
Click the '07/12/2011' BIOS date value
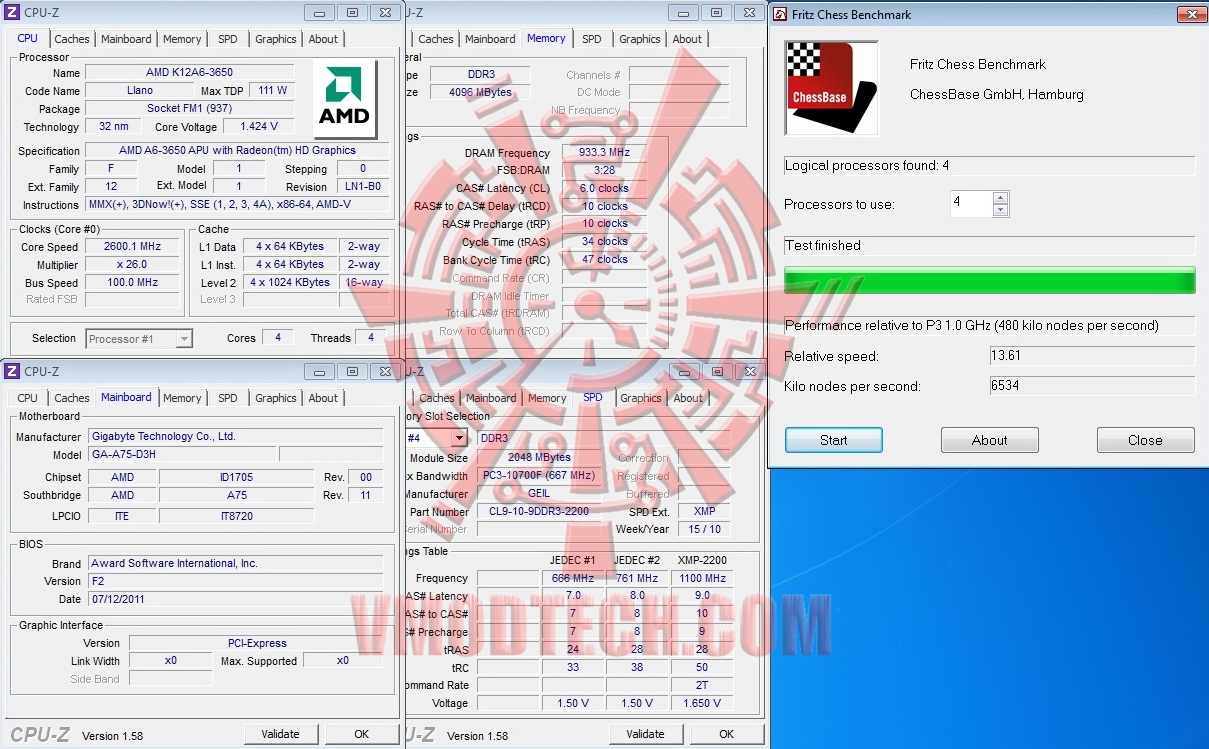[x=235, y=600]
